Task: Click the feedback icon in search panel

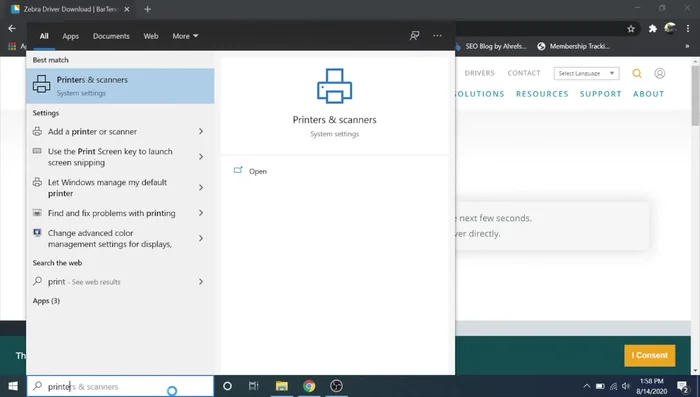Action: [x=414, y=36]
